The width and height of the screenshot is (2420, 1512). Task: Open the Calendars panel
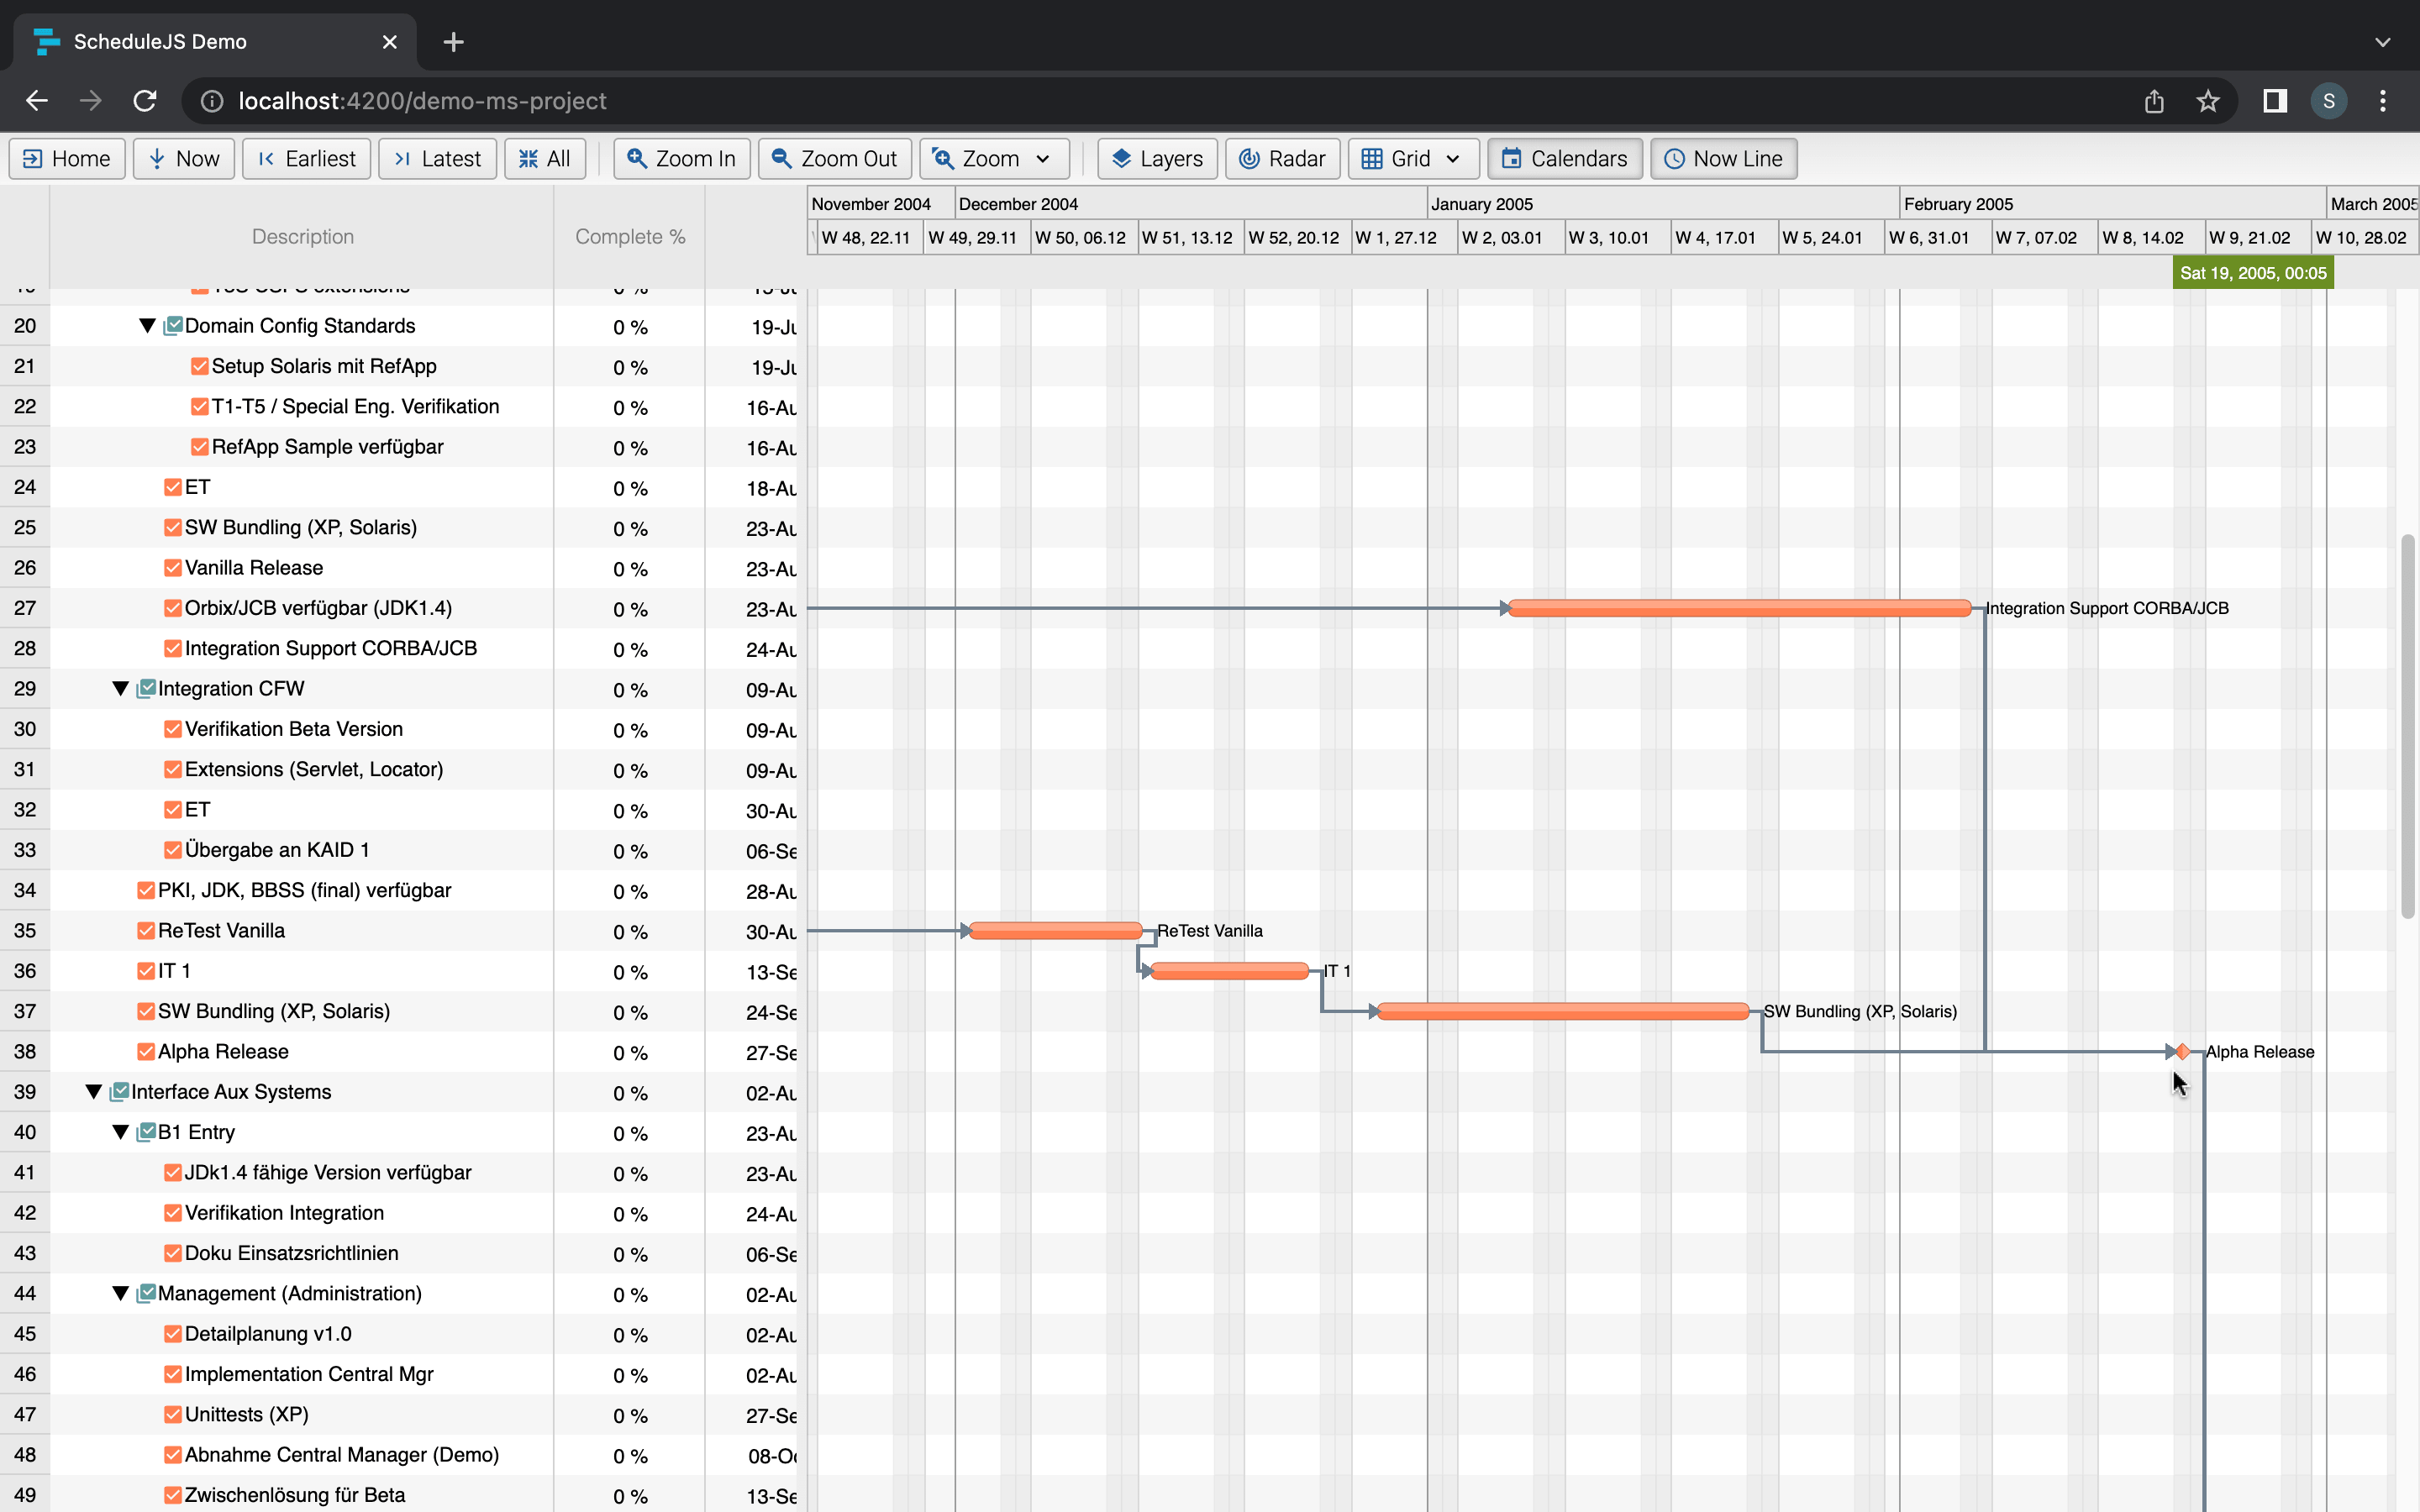click(x=1513, y=158)
